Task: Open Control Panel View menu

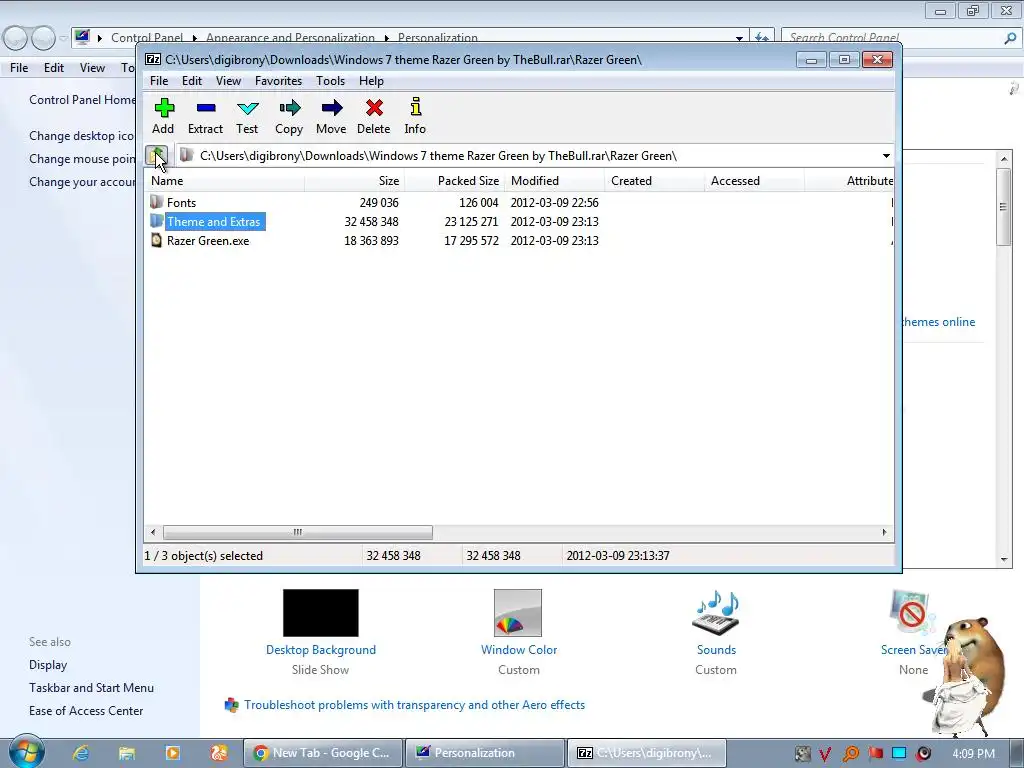Action: 92,68
